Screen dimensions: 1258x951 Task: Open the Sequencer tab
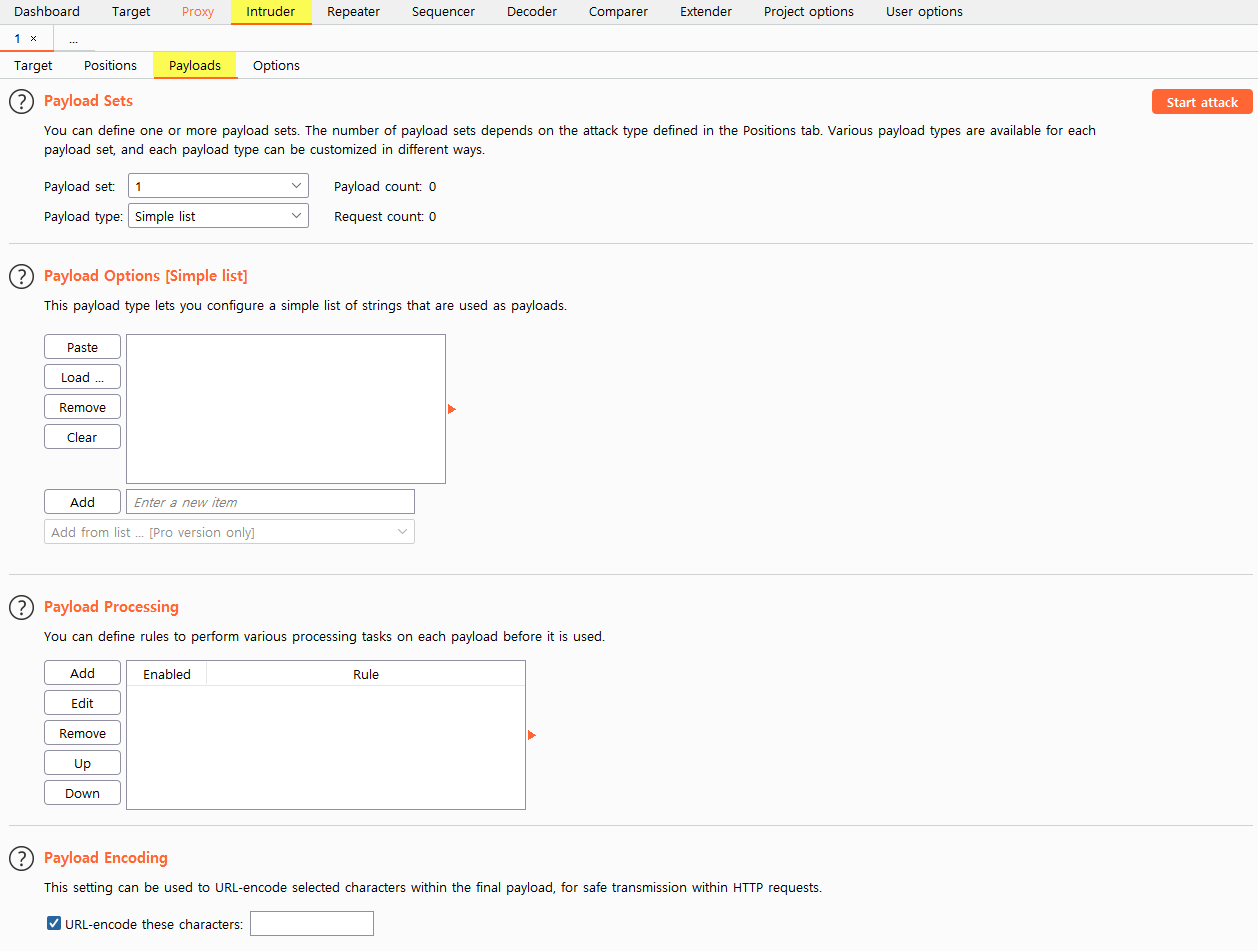(444, 12)
